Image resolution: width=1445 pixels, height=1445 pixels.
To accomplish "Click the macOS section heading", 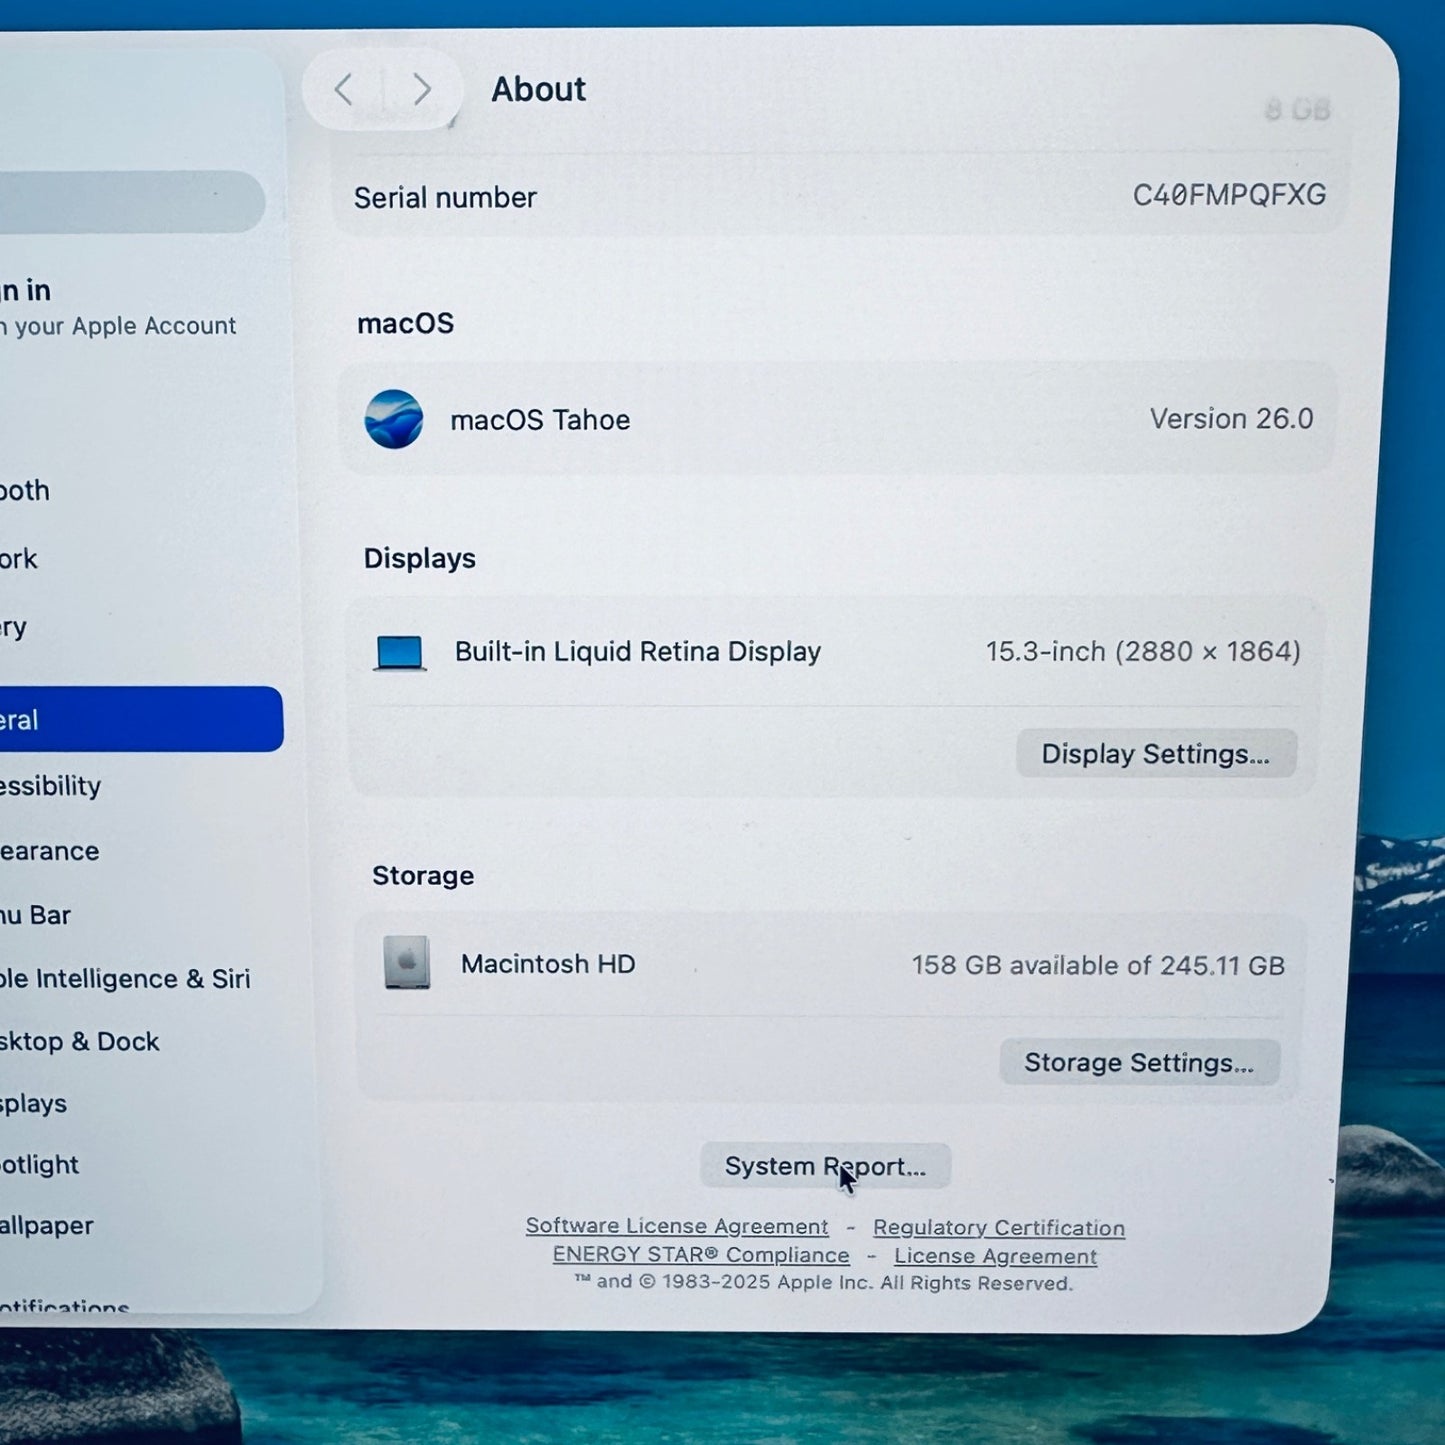I will coord(405,323).
